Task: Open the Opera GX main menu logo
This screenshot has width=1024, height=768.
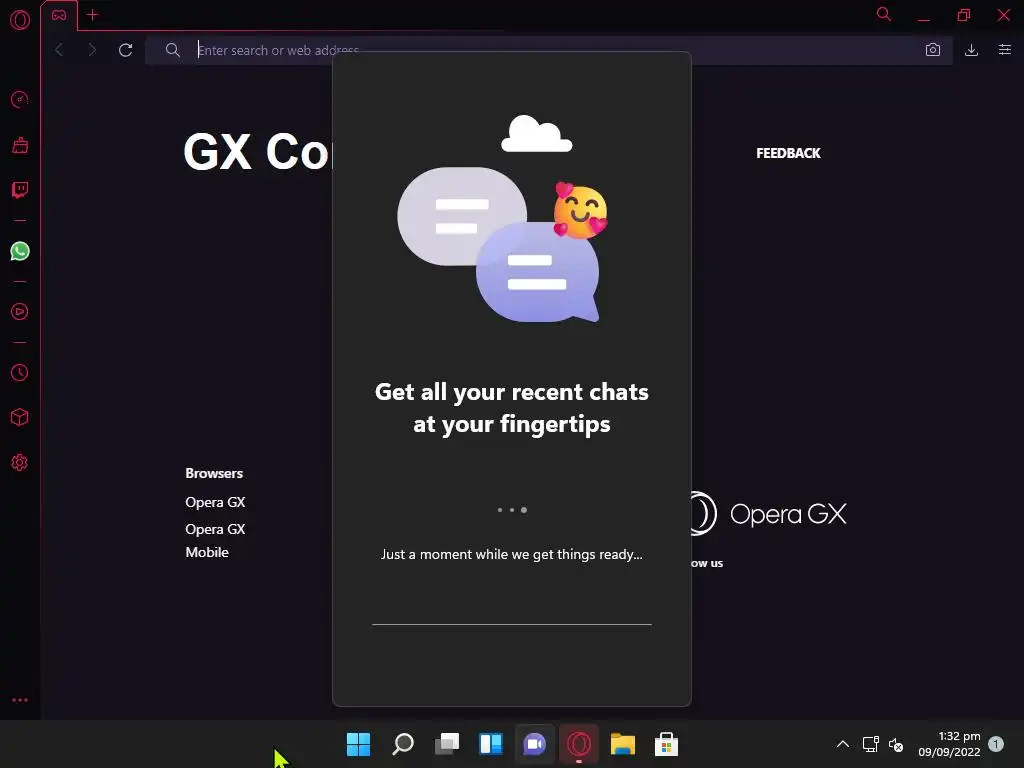Action: point(20,20)
